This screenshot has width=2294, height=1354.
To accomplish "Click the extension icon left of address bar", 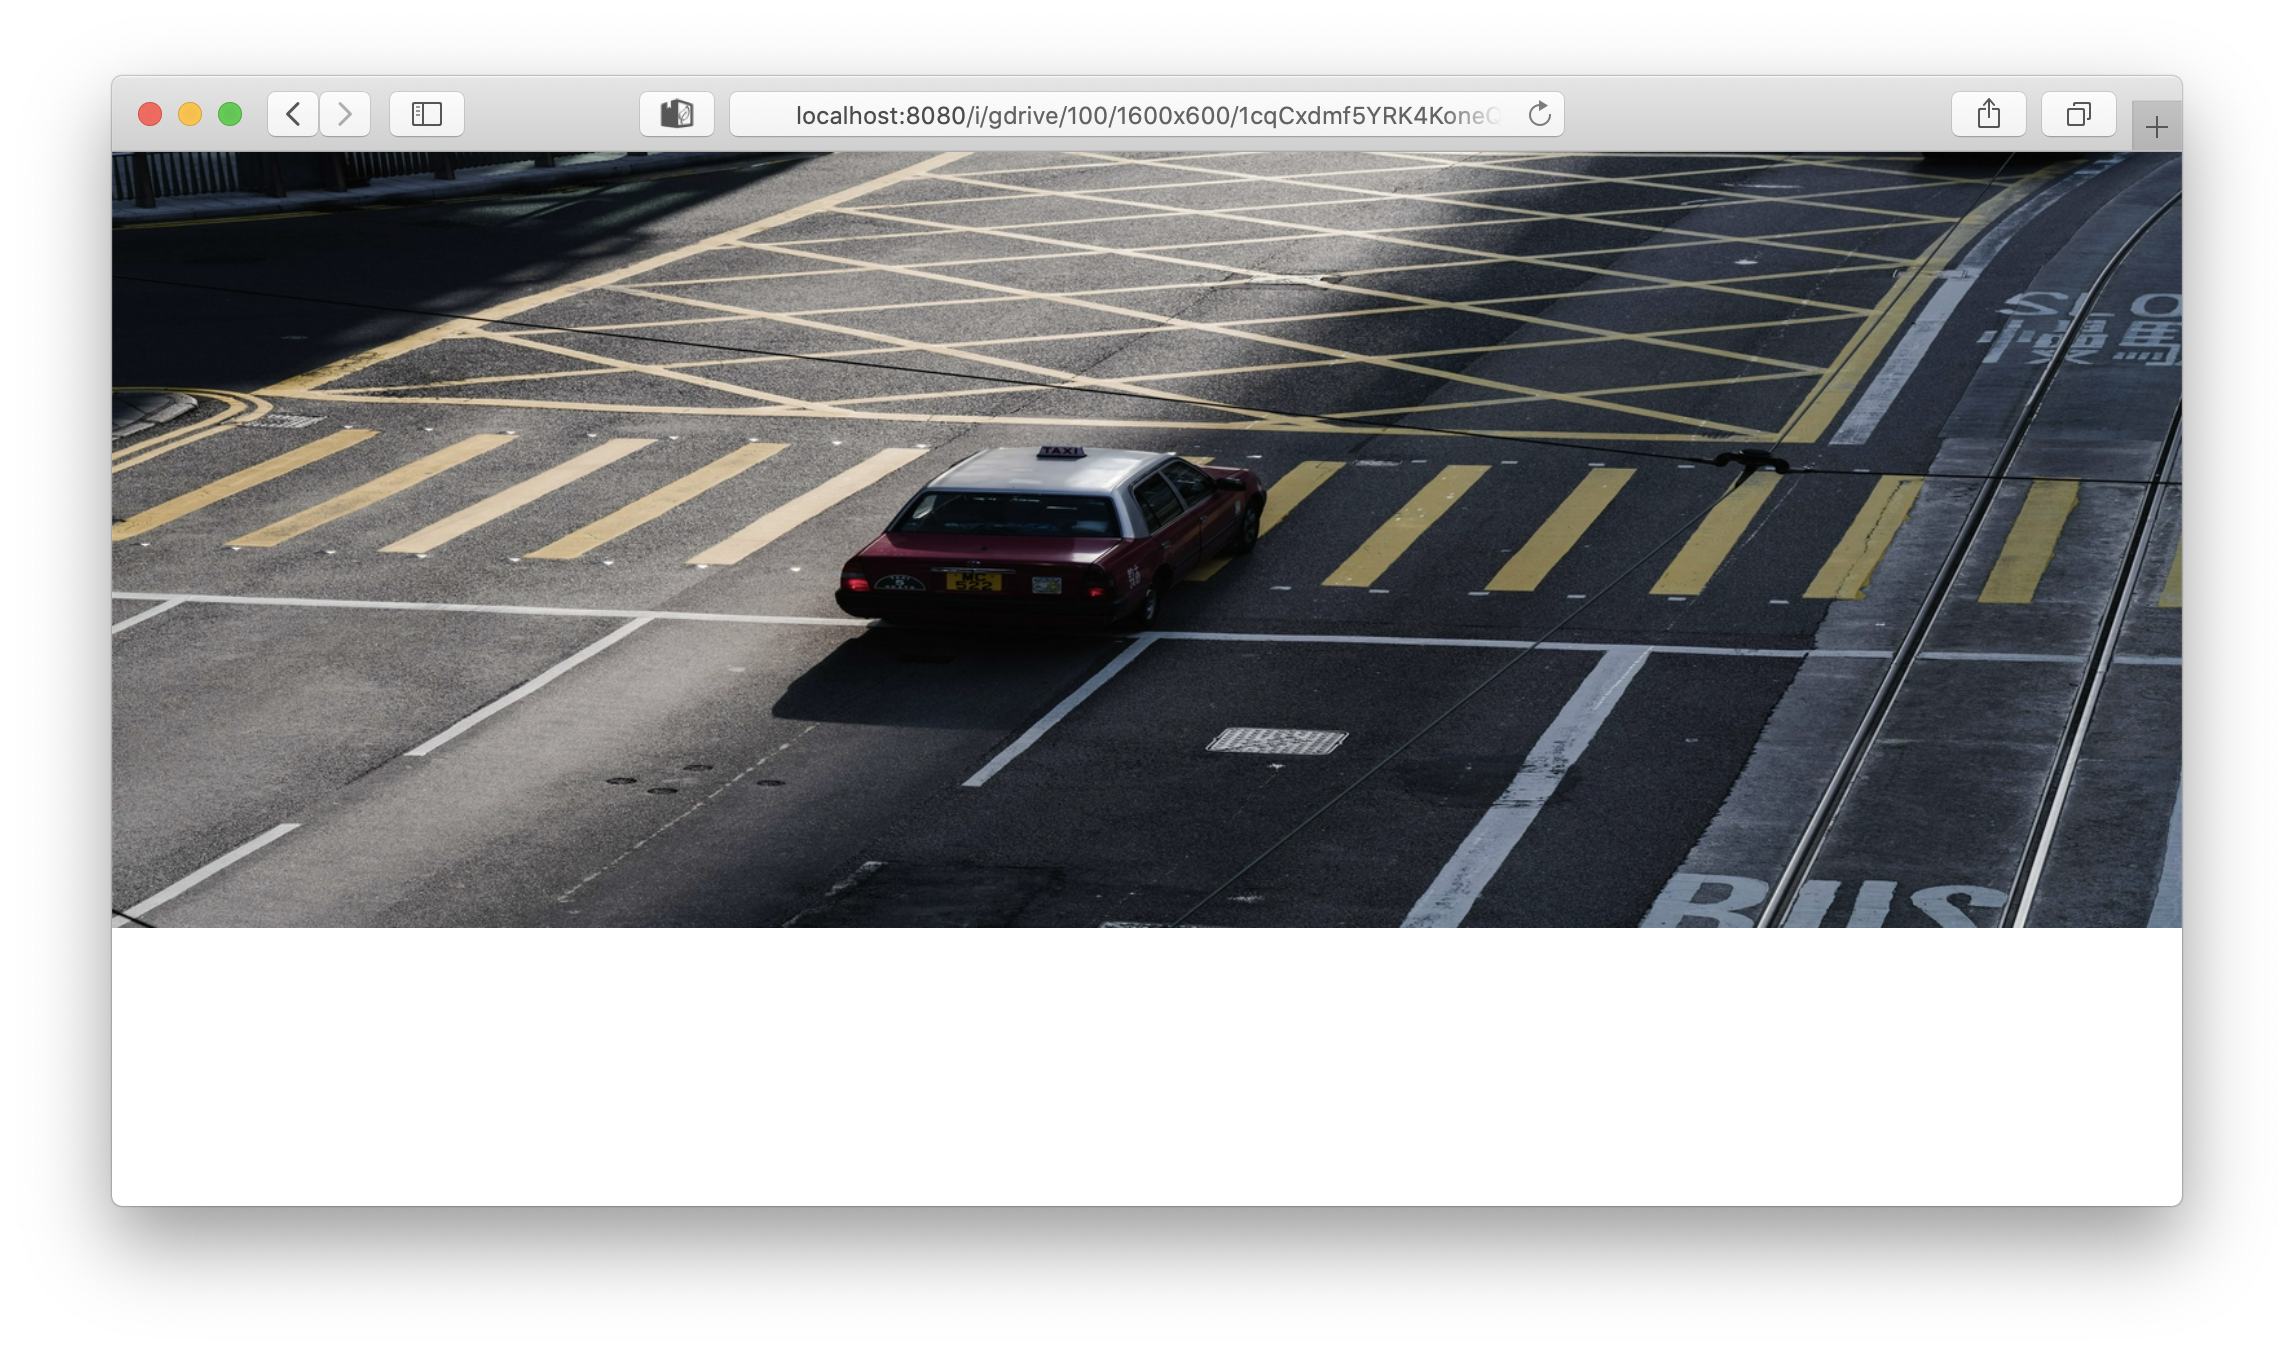I will pos(677,114).
